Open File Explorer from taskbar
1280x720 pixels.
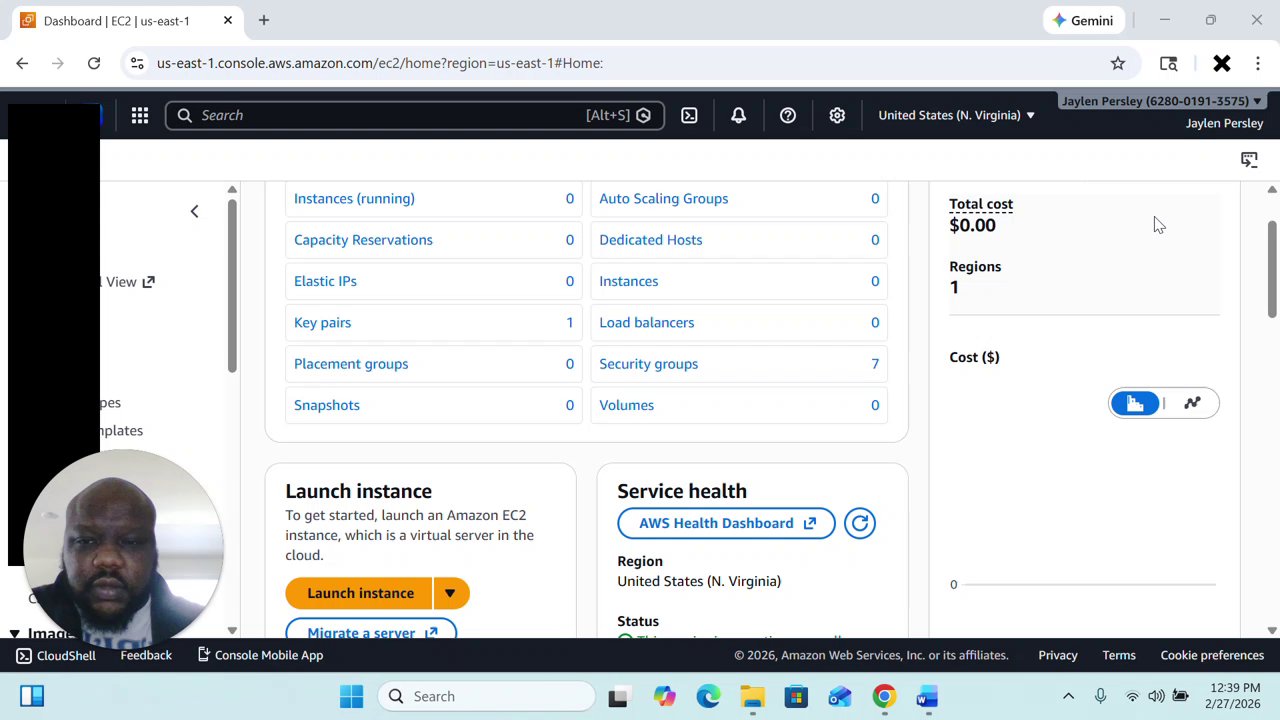[752, 696]
